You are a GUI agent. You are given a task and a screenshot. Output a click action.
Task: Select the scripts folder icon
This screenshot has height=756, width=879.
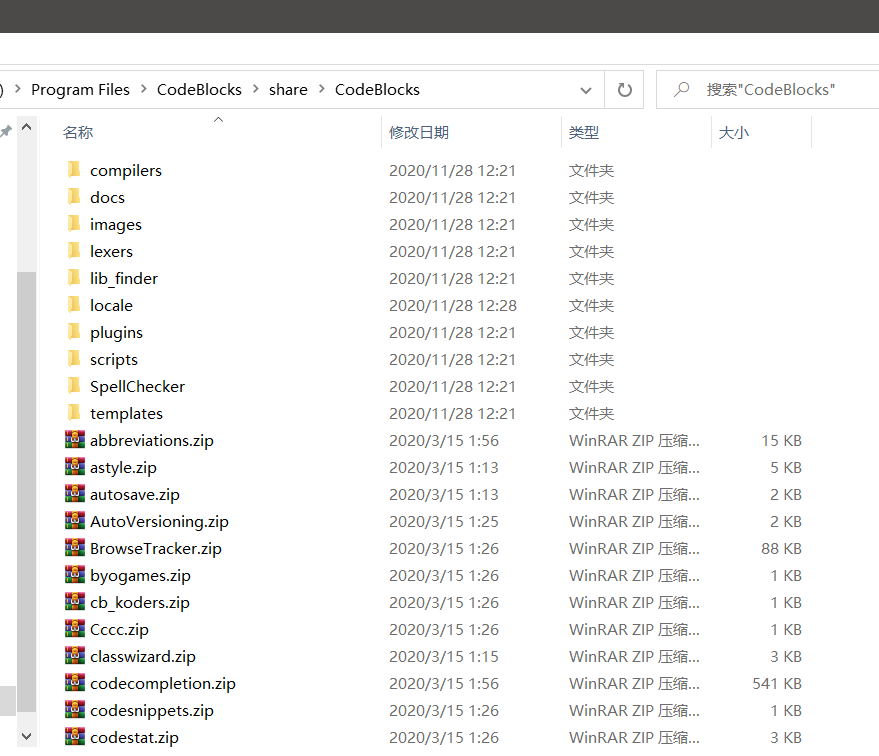[x=74, y=358]
